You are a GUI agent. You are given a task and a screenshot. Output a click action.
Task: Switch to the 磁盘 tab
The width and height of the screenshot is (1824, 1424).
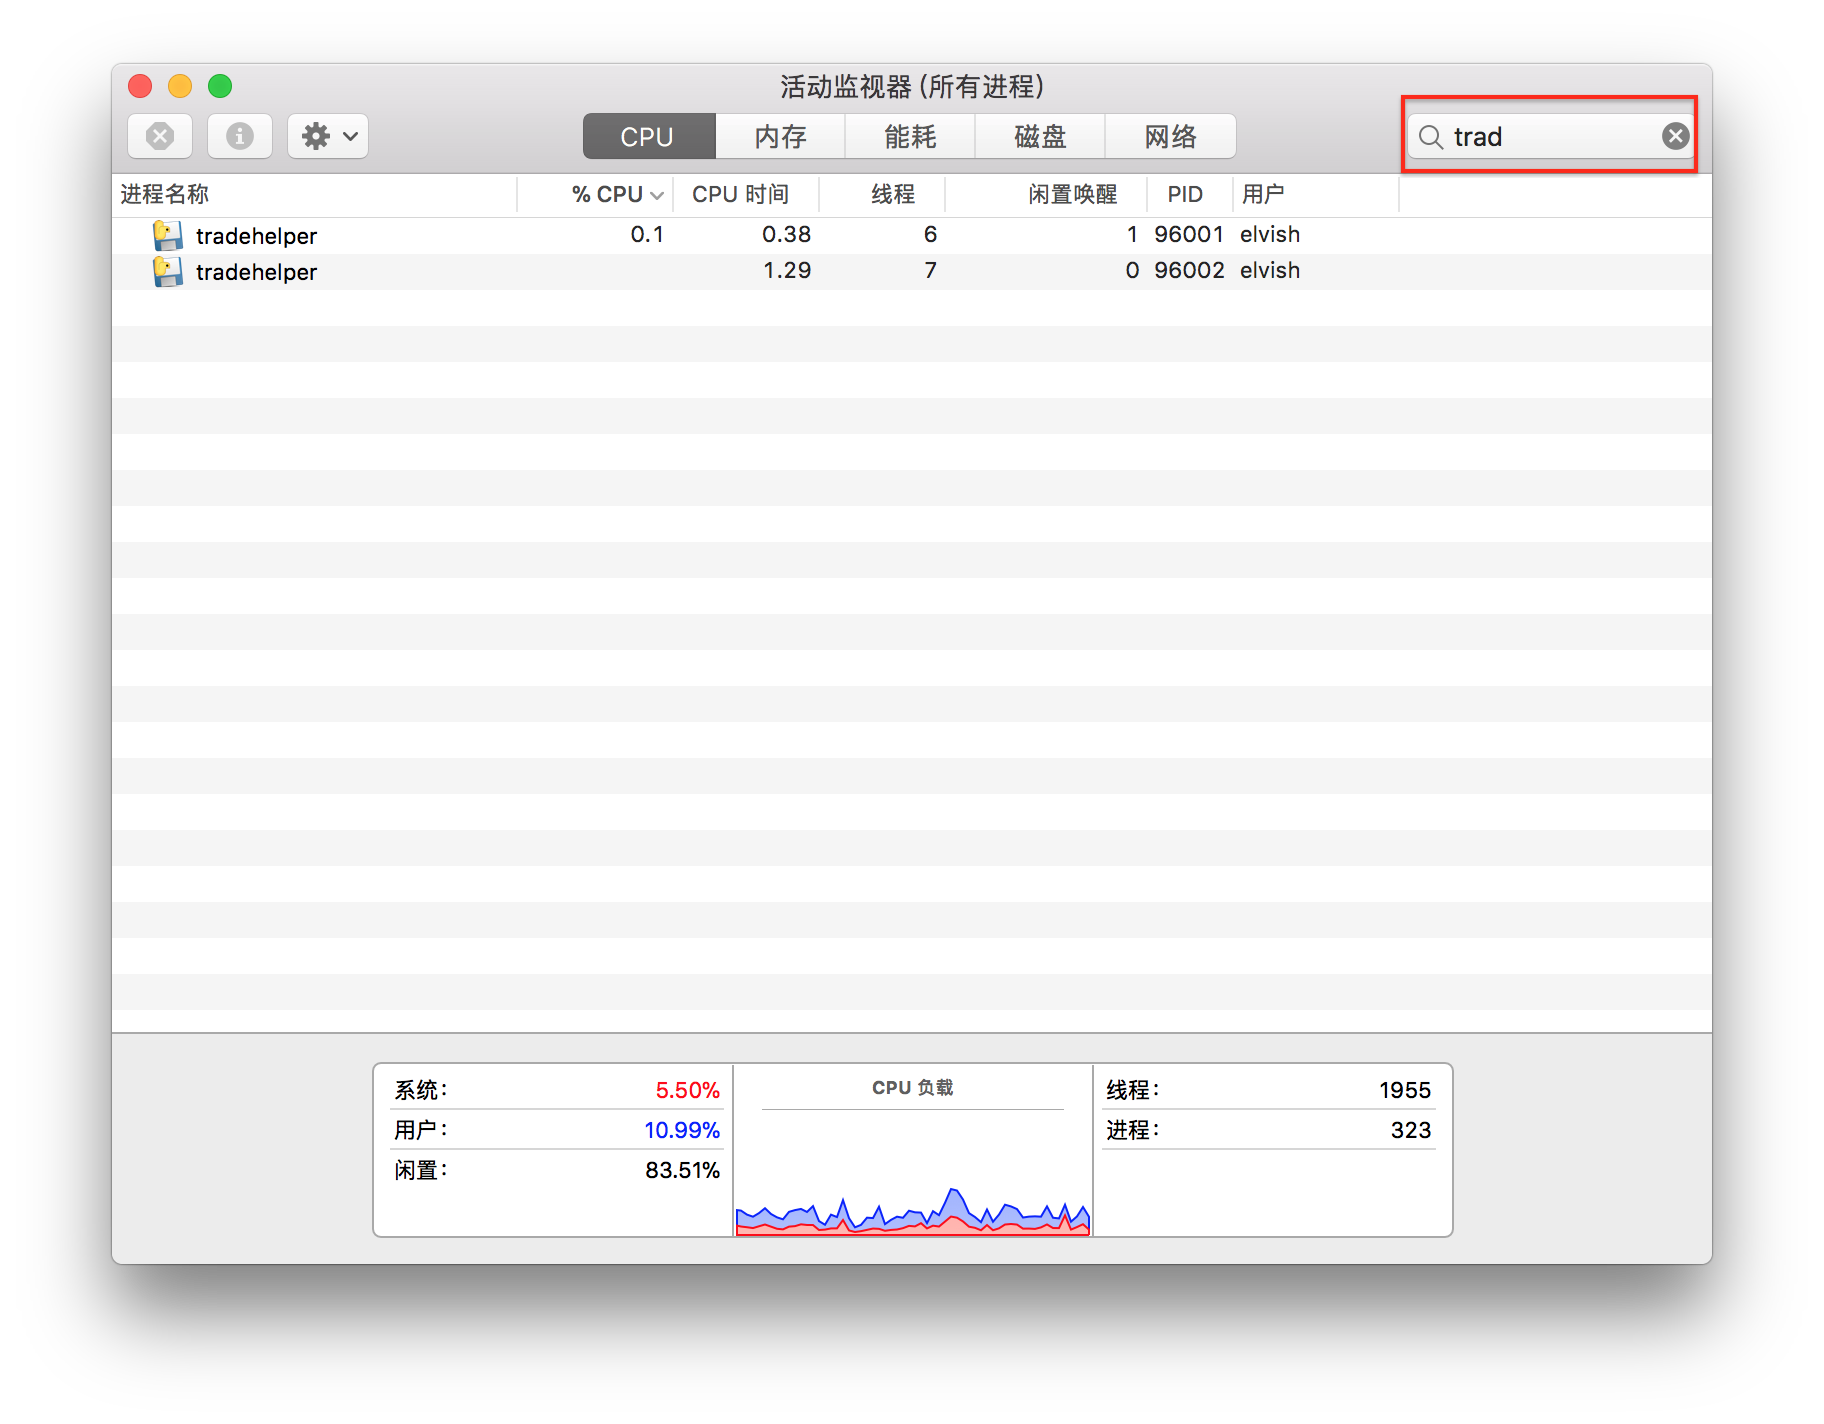1040,136
